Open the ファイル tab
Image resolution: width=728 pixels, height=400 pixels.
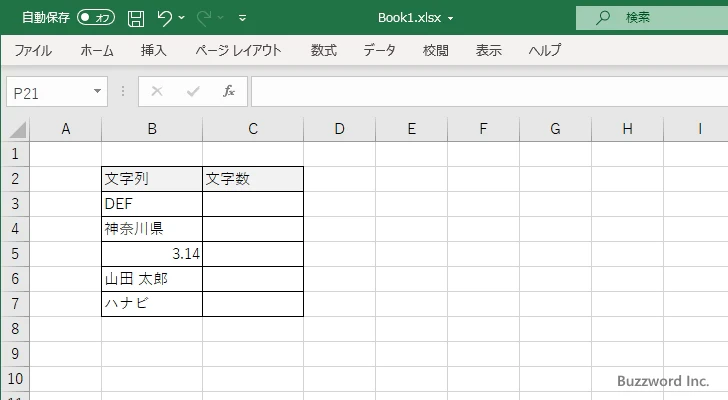pyautogui.click(x=33, y=50)
